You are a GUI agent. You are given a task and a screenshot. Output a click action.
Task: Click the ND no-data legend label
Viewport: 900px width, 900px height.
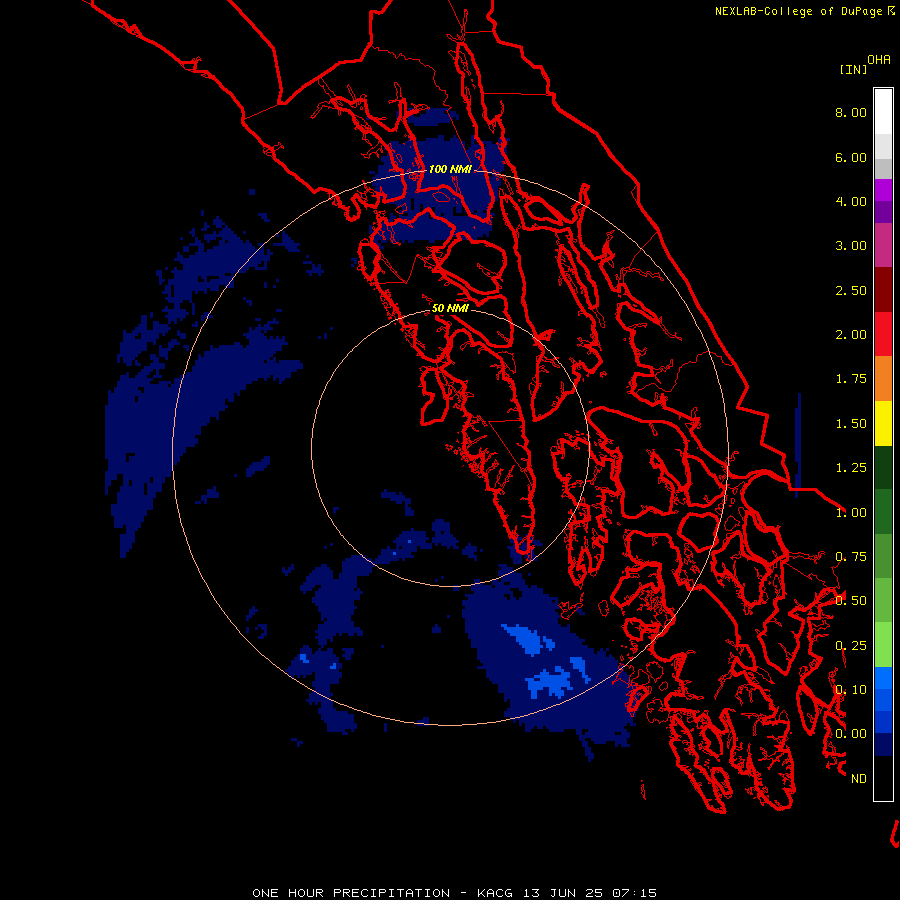(x=859, y=779)
